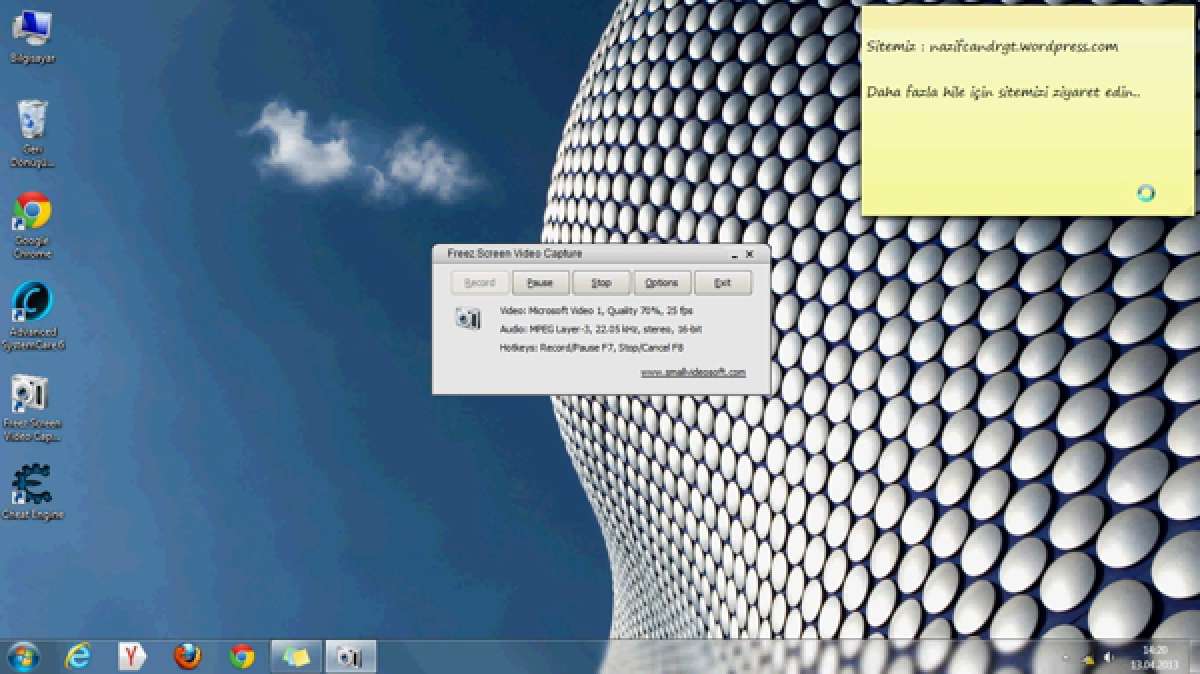1200x674 pixels.
Task: Open Chrome from the taskbar
Action: point(242,656)
